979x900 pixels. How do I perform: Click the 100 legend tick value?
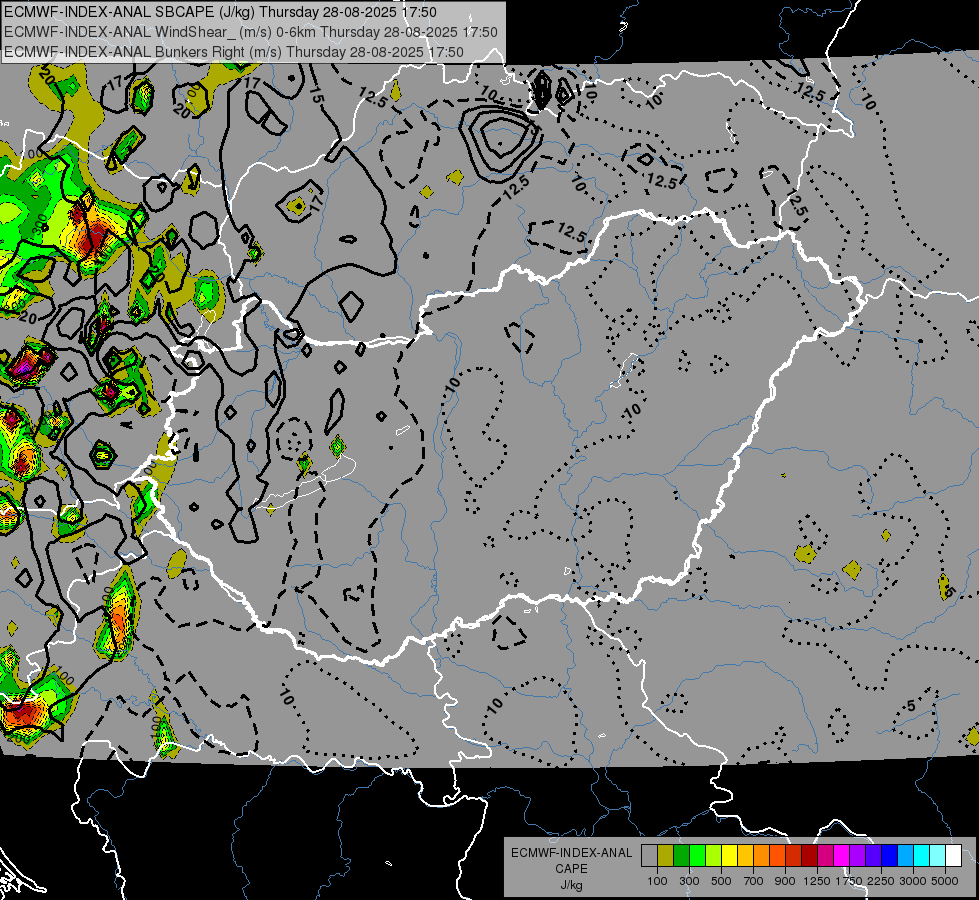[x=657, y=881]
